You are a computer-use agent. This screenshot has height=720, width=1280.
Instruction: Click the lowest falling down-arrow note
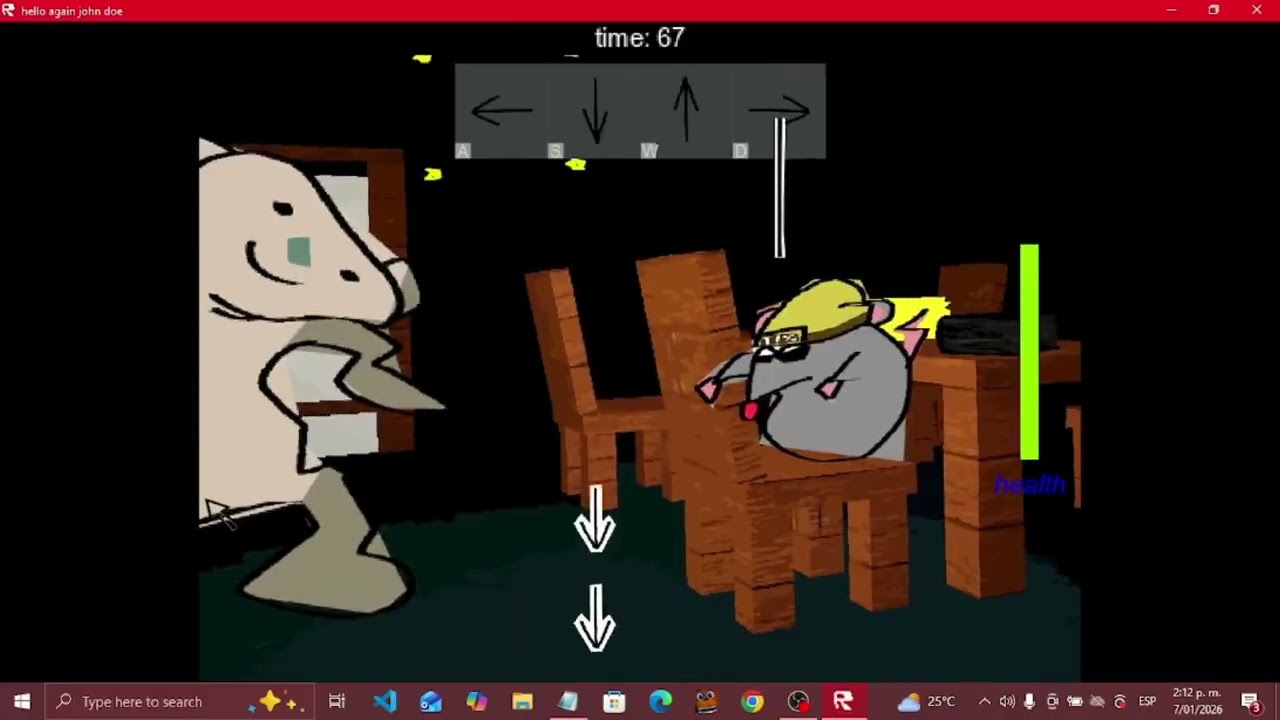(x=595, y=619)
